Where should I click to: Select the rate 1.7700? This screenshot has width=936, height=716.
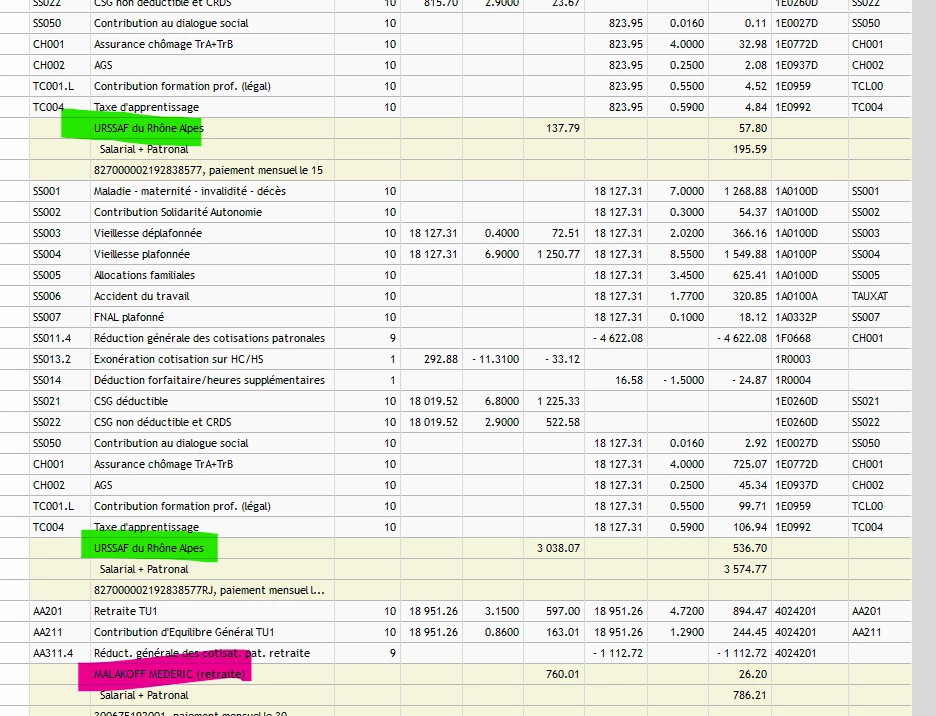pyautogui.click(x=687, y=296)
